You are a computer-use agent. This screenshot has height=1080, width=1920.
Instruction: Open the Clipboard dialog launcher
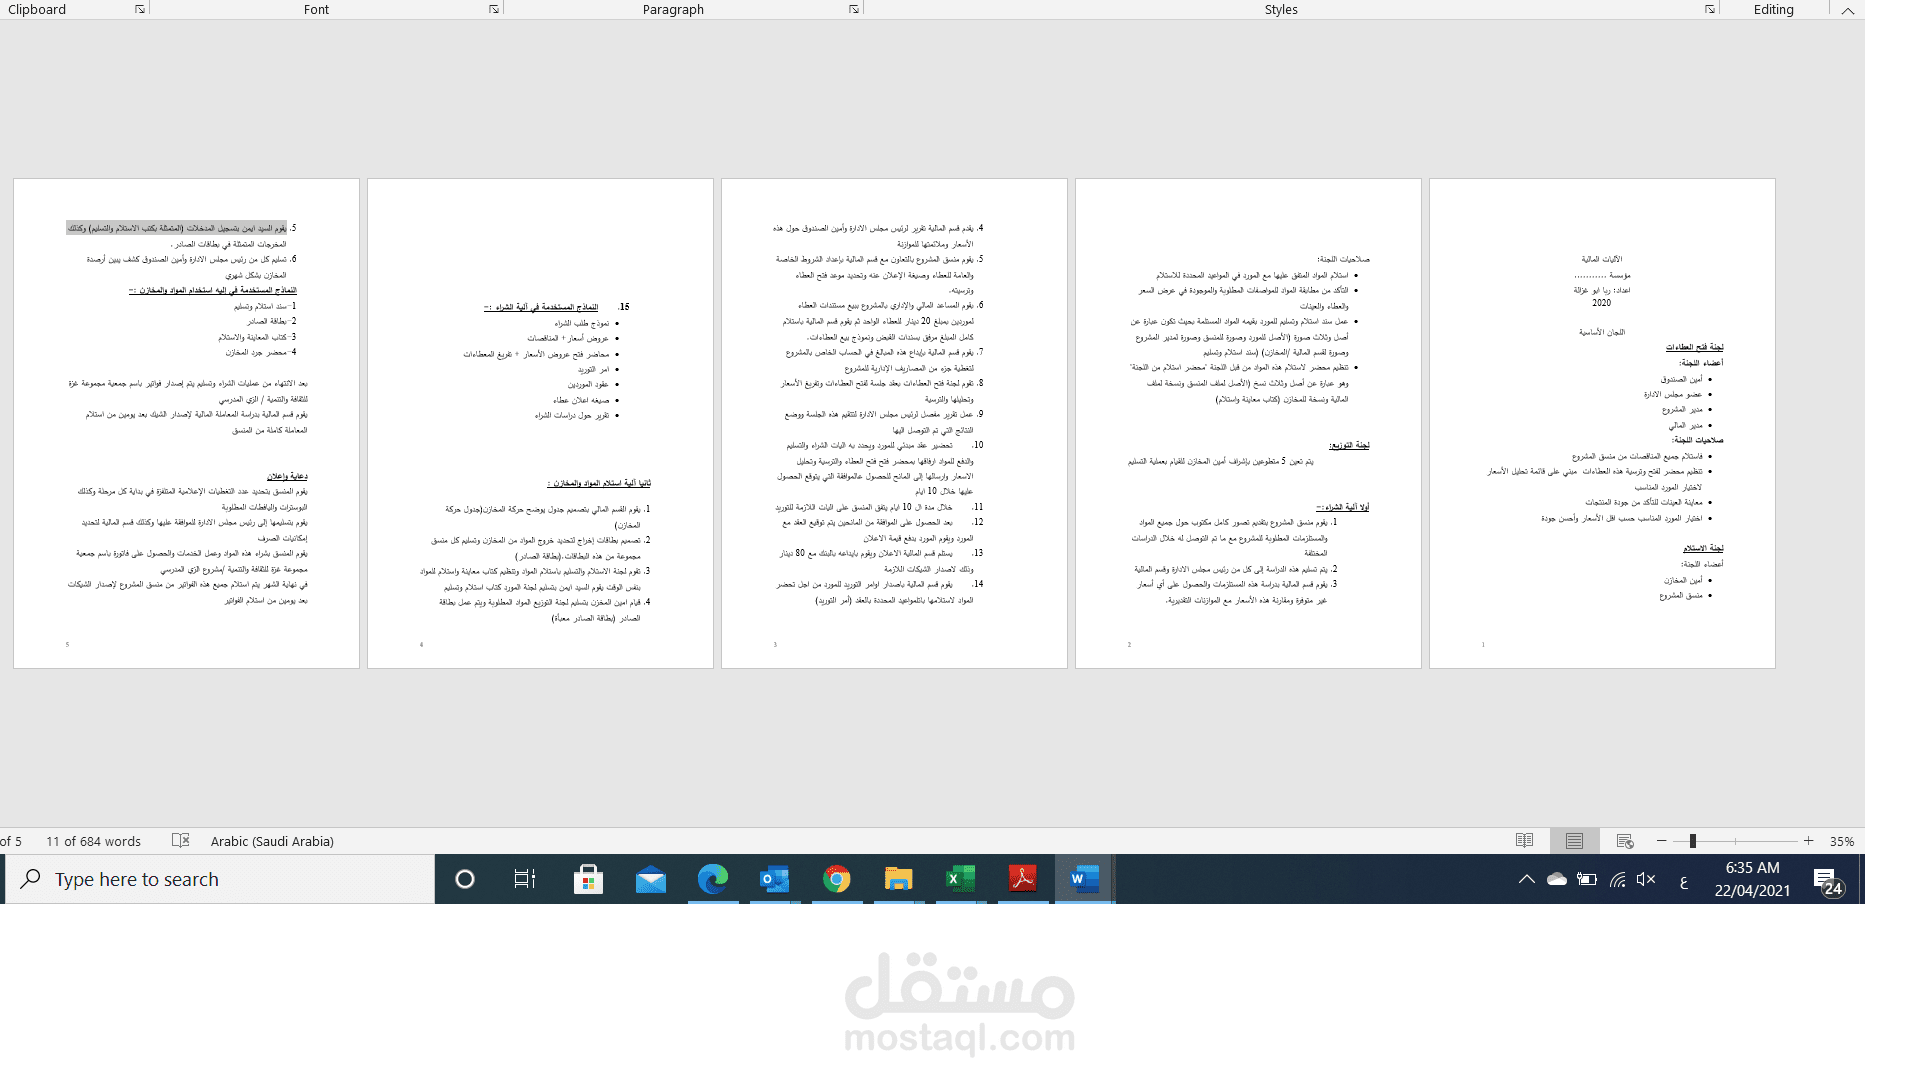140,9
